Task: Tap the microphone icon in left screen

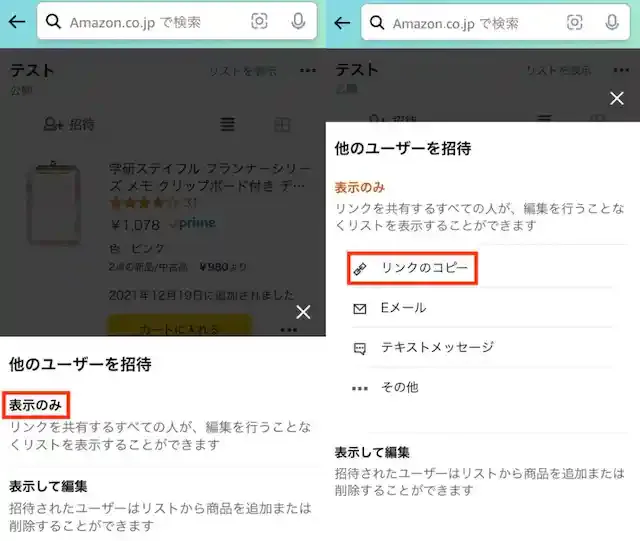Action: (x=298, y=21)
